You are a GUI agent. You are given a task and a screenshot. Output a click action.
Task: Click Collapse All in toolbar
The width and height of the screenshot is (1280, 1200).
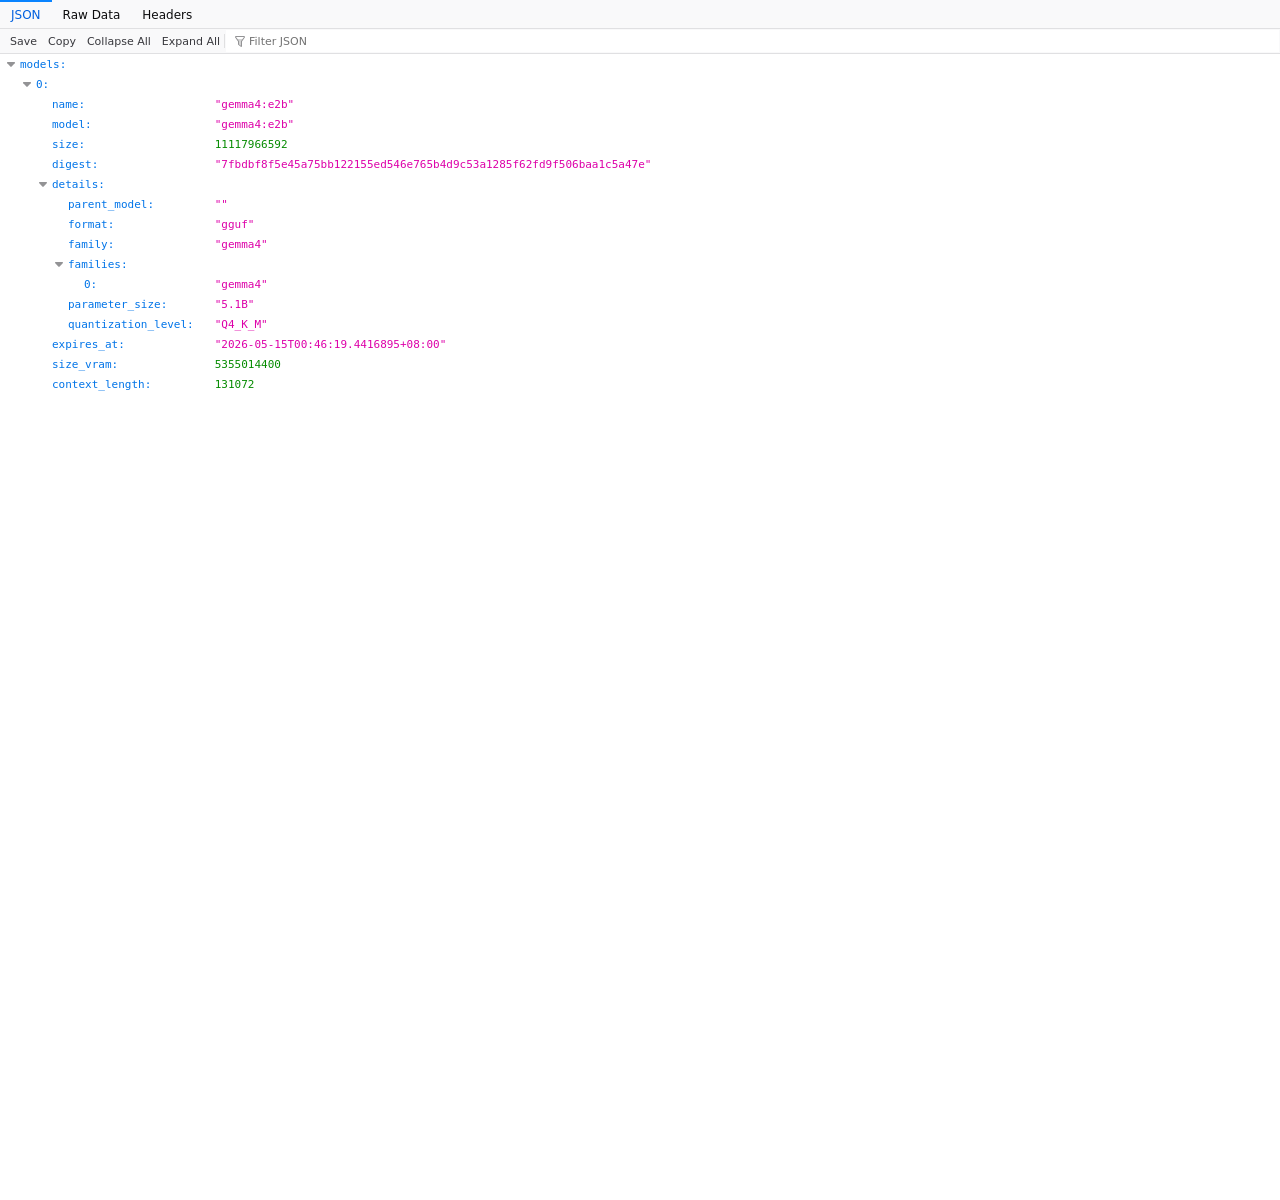tap(119, 41)
